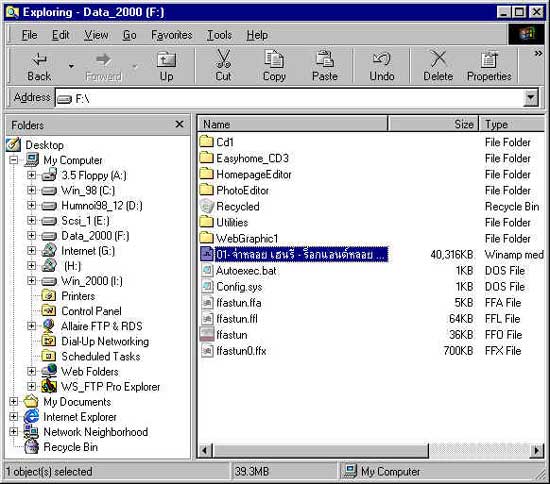The width and height of the screenshot is (550, 484).
Task: Select the Allaire FTP & RDS icon
Action: 49,326
